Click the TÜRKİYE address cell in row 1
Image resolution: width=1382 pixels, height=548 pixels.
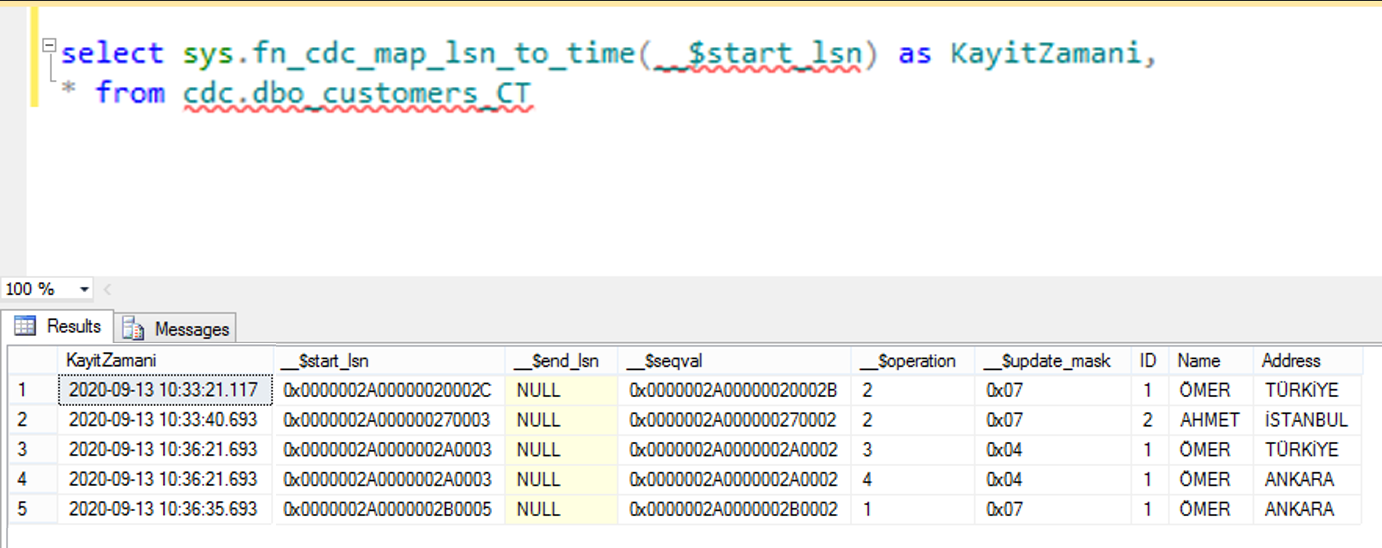pyautogui.click(x=1308, y=390)
